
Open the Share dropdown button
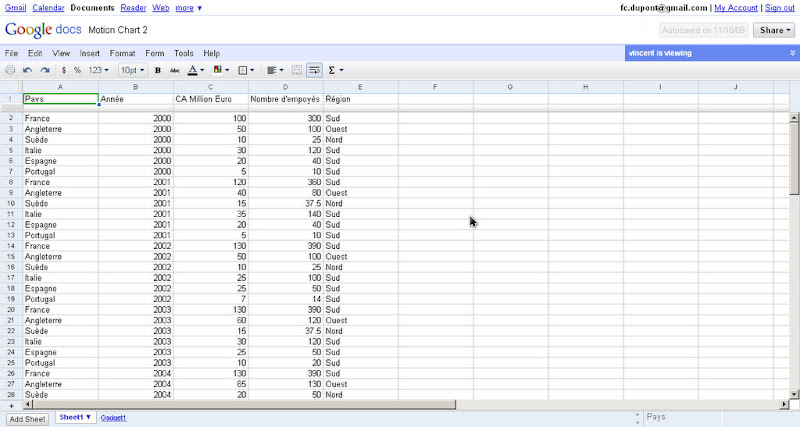coord(774,30)
